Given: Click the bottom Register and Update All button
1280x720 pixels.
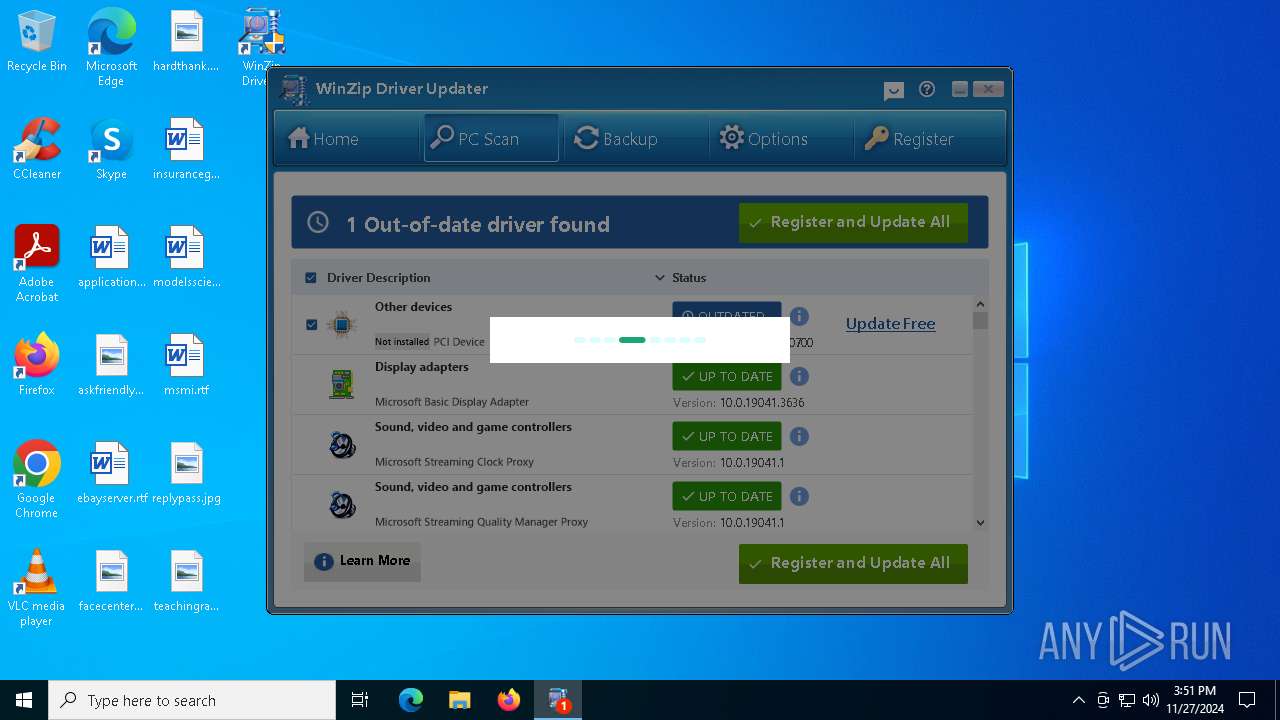Looking at the screenshot, I should [x=853, y=564].
